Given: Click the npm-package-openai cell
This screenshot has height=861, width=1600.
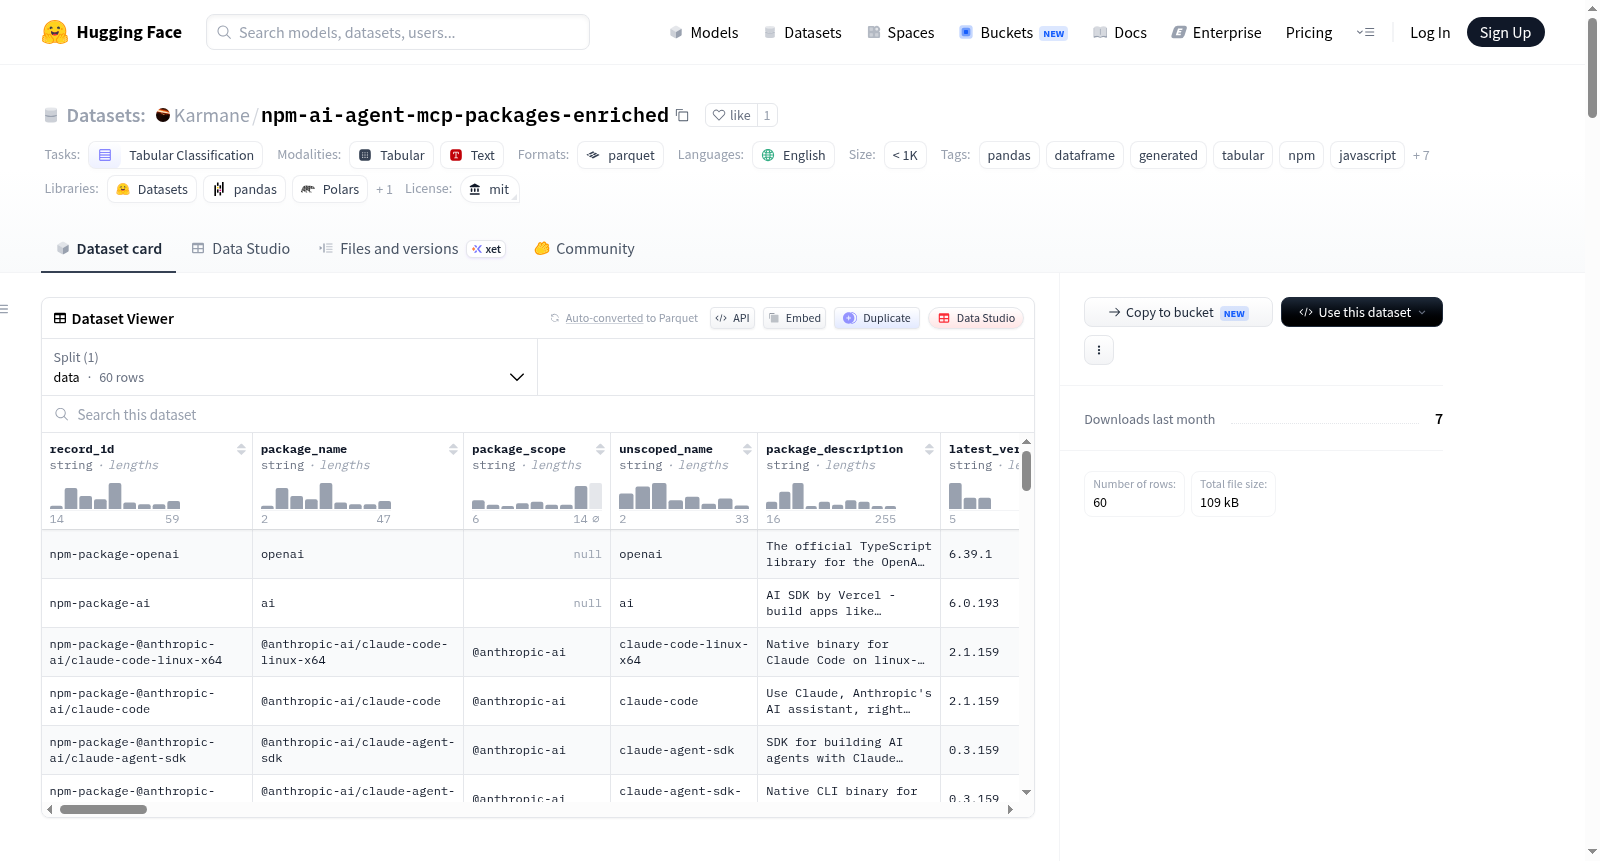Looking at the screenshot, I should (x=147, y=554).
